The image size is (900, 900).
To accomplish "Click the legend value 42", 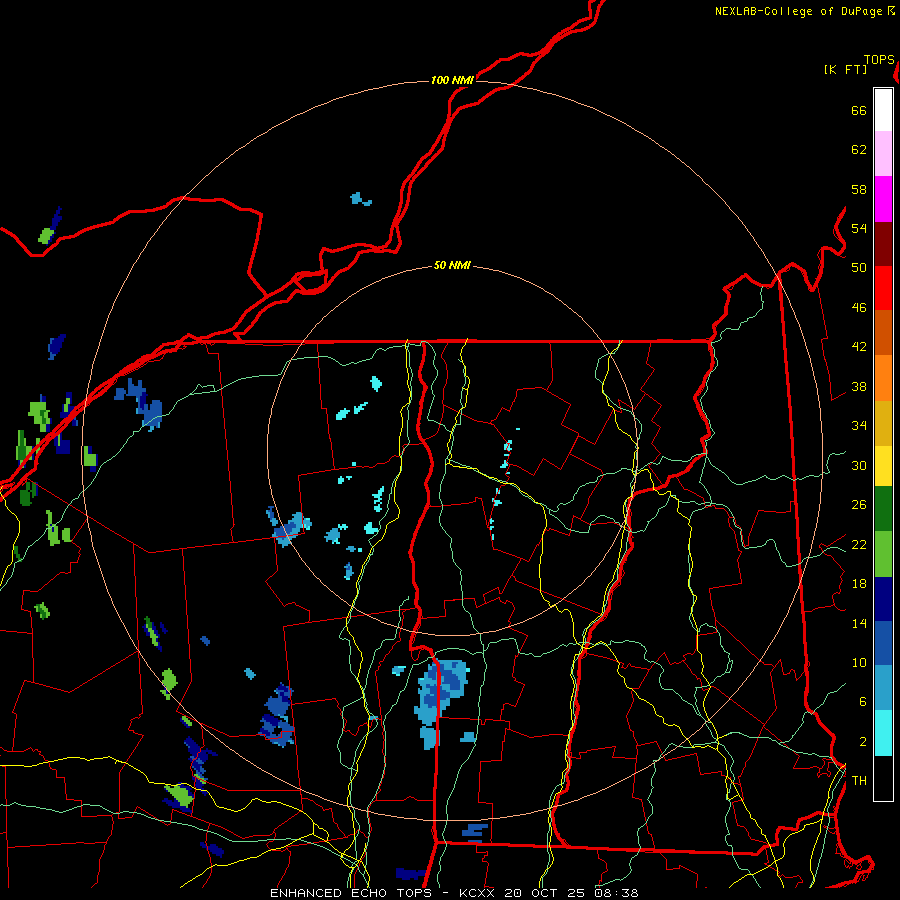I will click(x=859, y=347).
